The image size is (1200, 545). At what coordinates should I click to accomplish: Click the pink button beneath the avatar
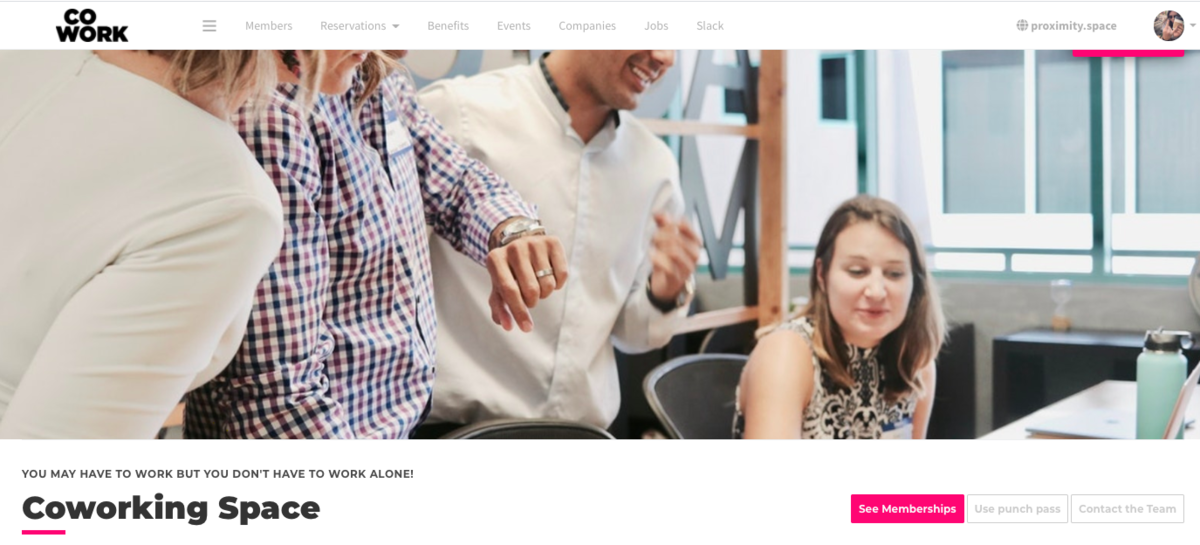(x=1128, y=51)
